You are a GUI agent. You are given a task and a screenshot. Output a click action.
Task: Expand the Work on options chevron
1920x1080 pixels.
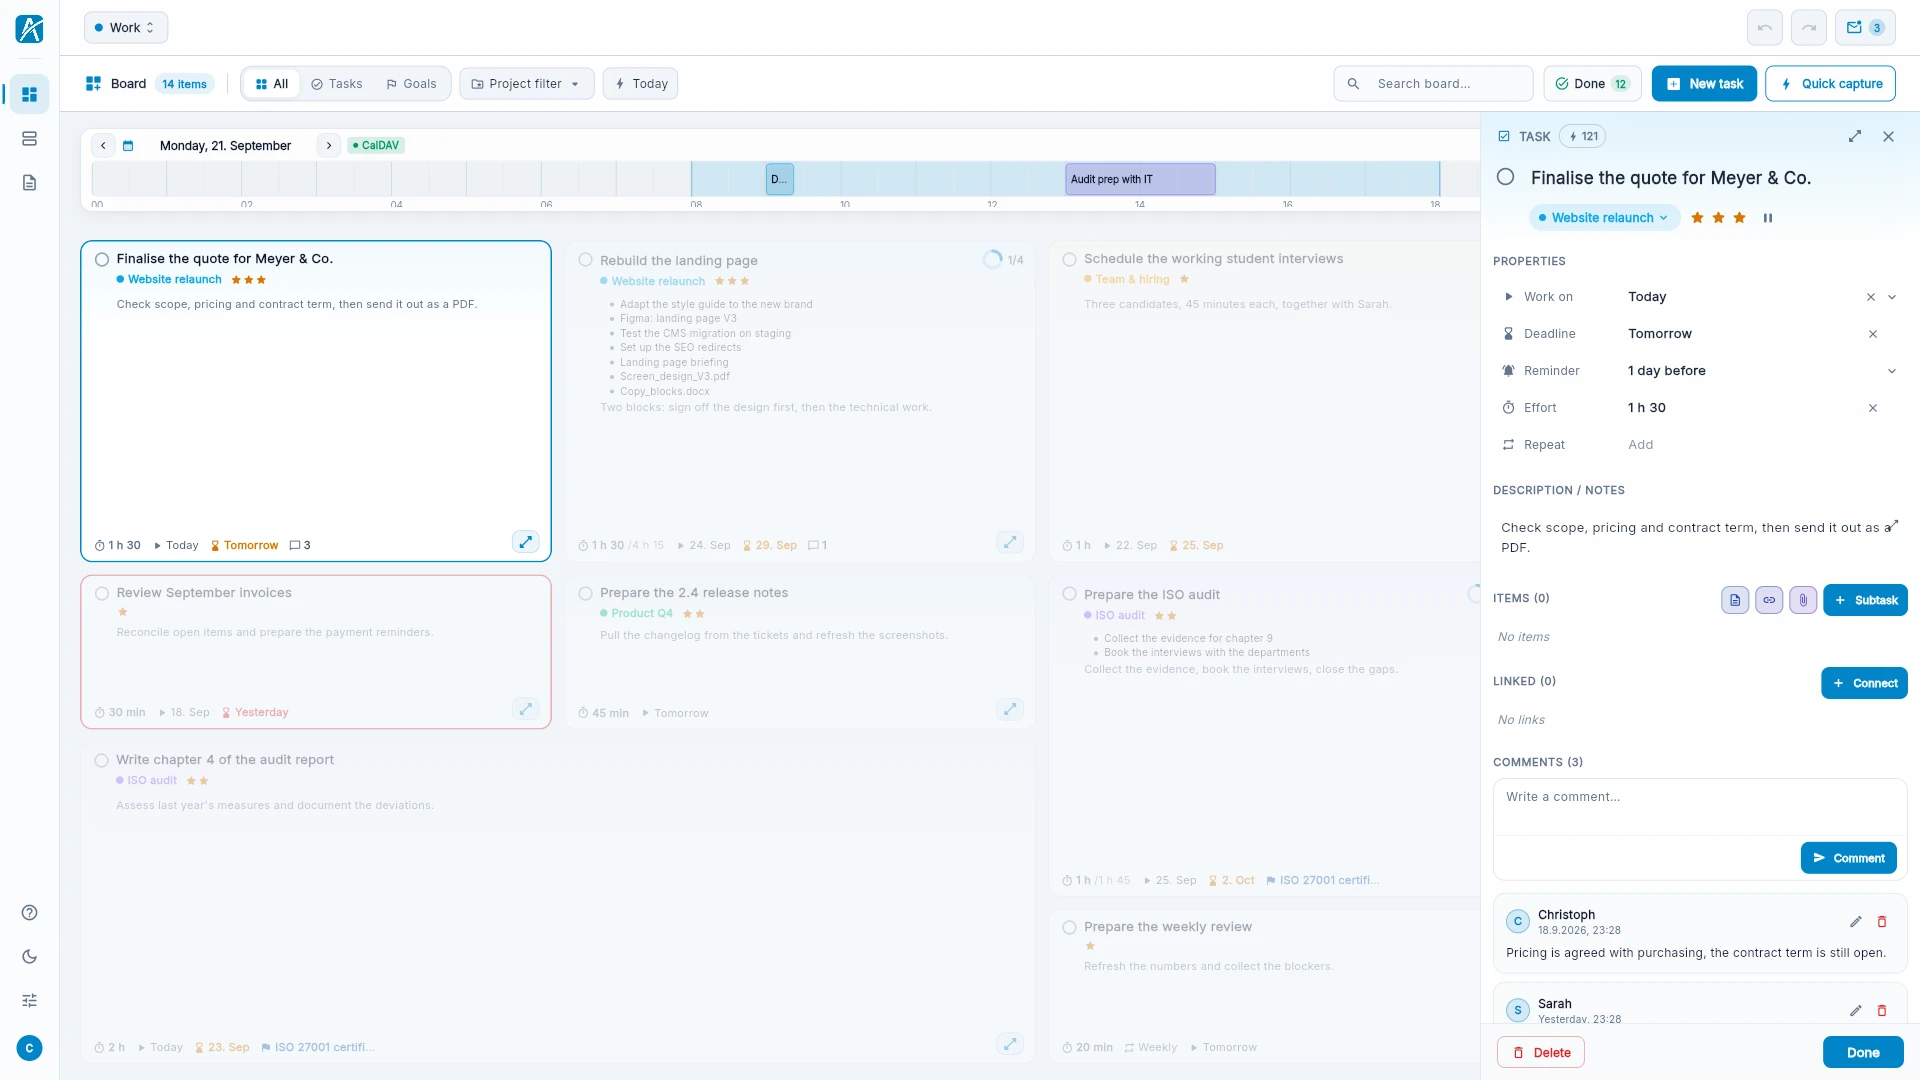click(x=1892, y=297)
